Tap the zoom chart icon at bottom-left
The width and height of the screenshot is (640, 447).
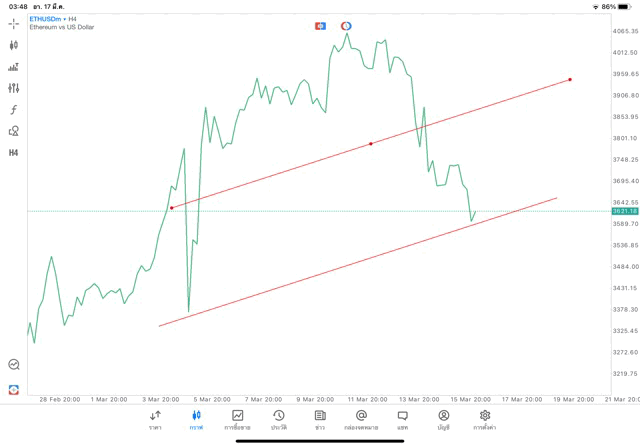(x=14, y=365)
